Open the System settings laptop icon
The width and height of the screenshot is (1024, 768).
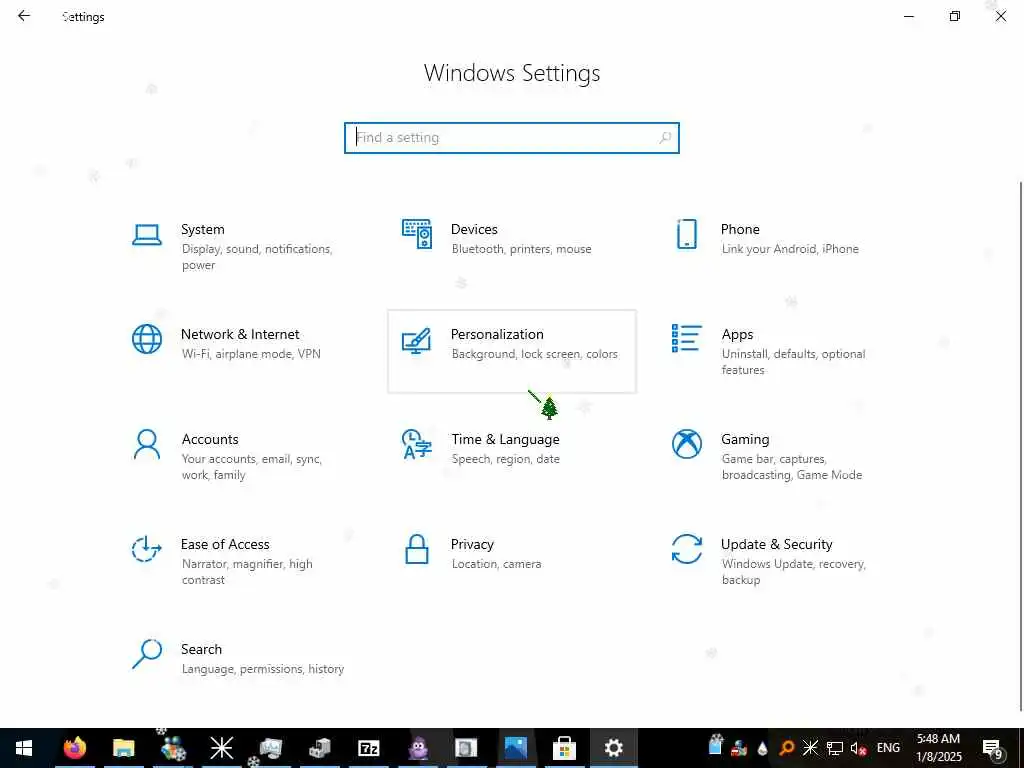147,234
